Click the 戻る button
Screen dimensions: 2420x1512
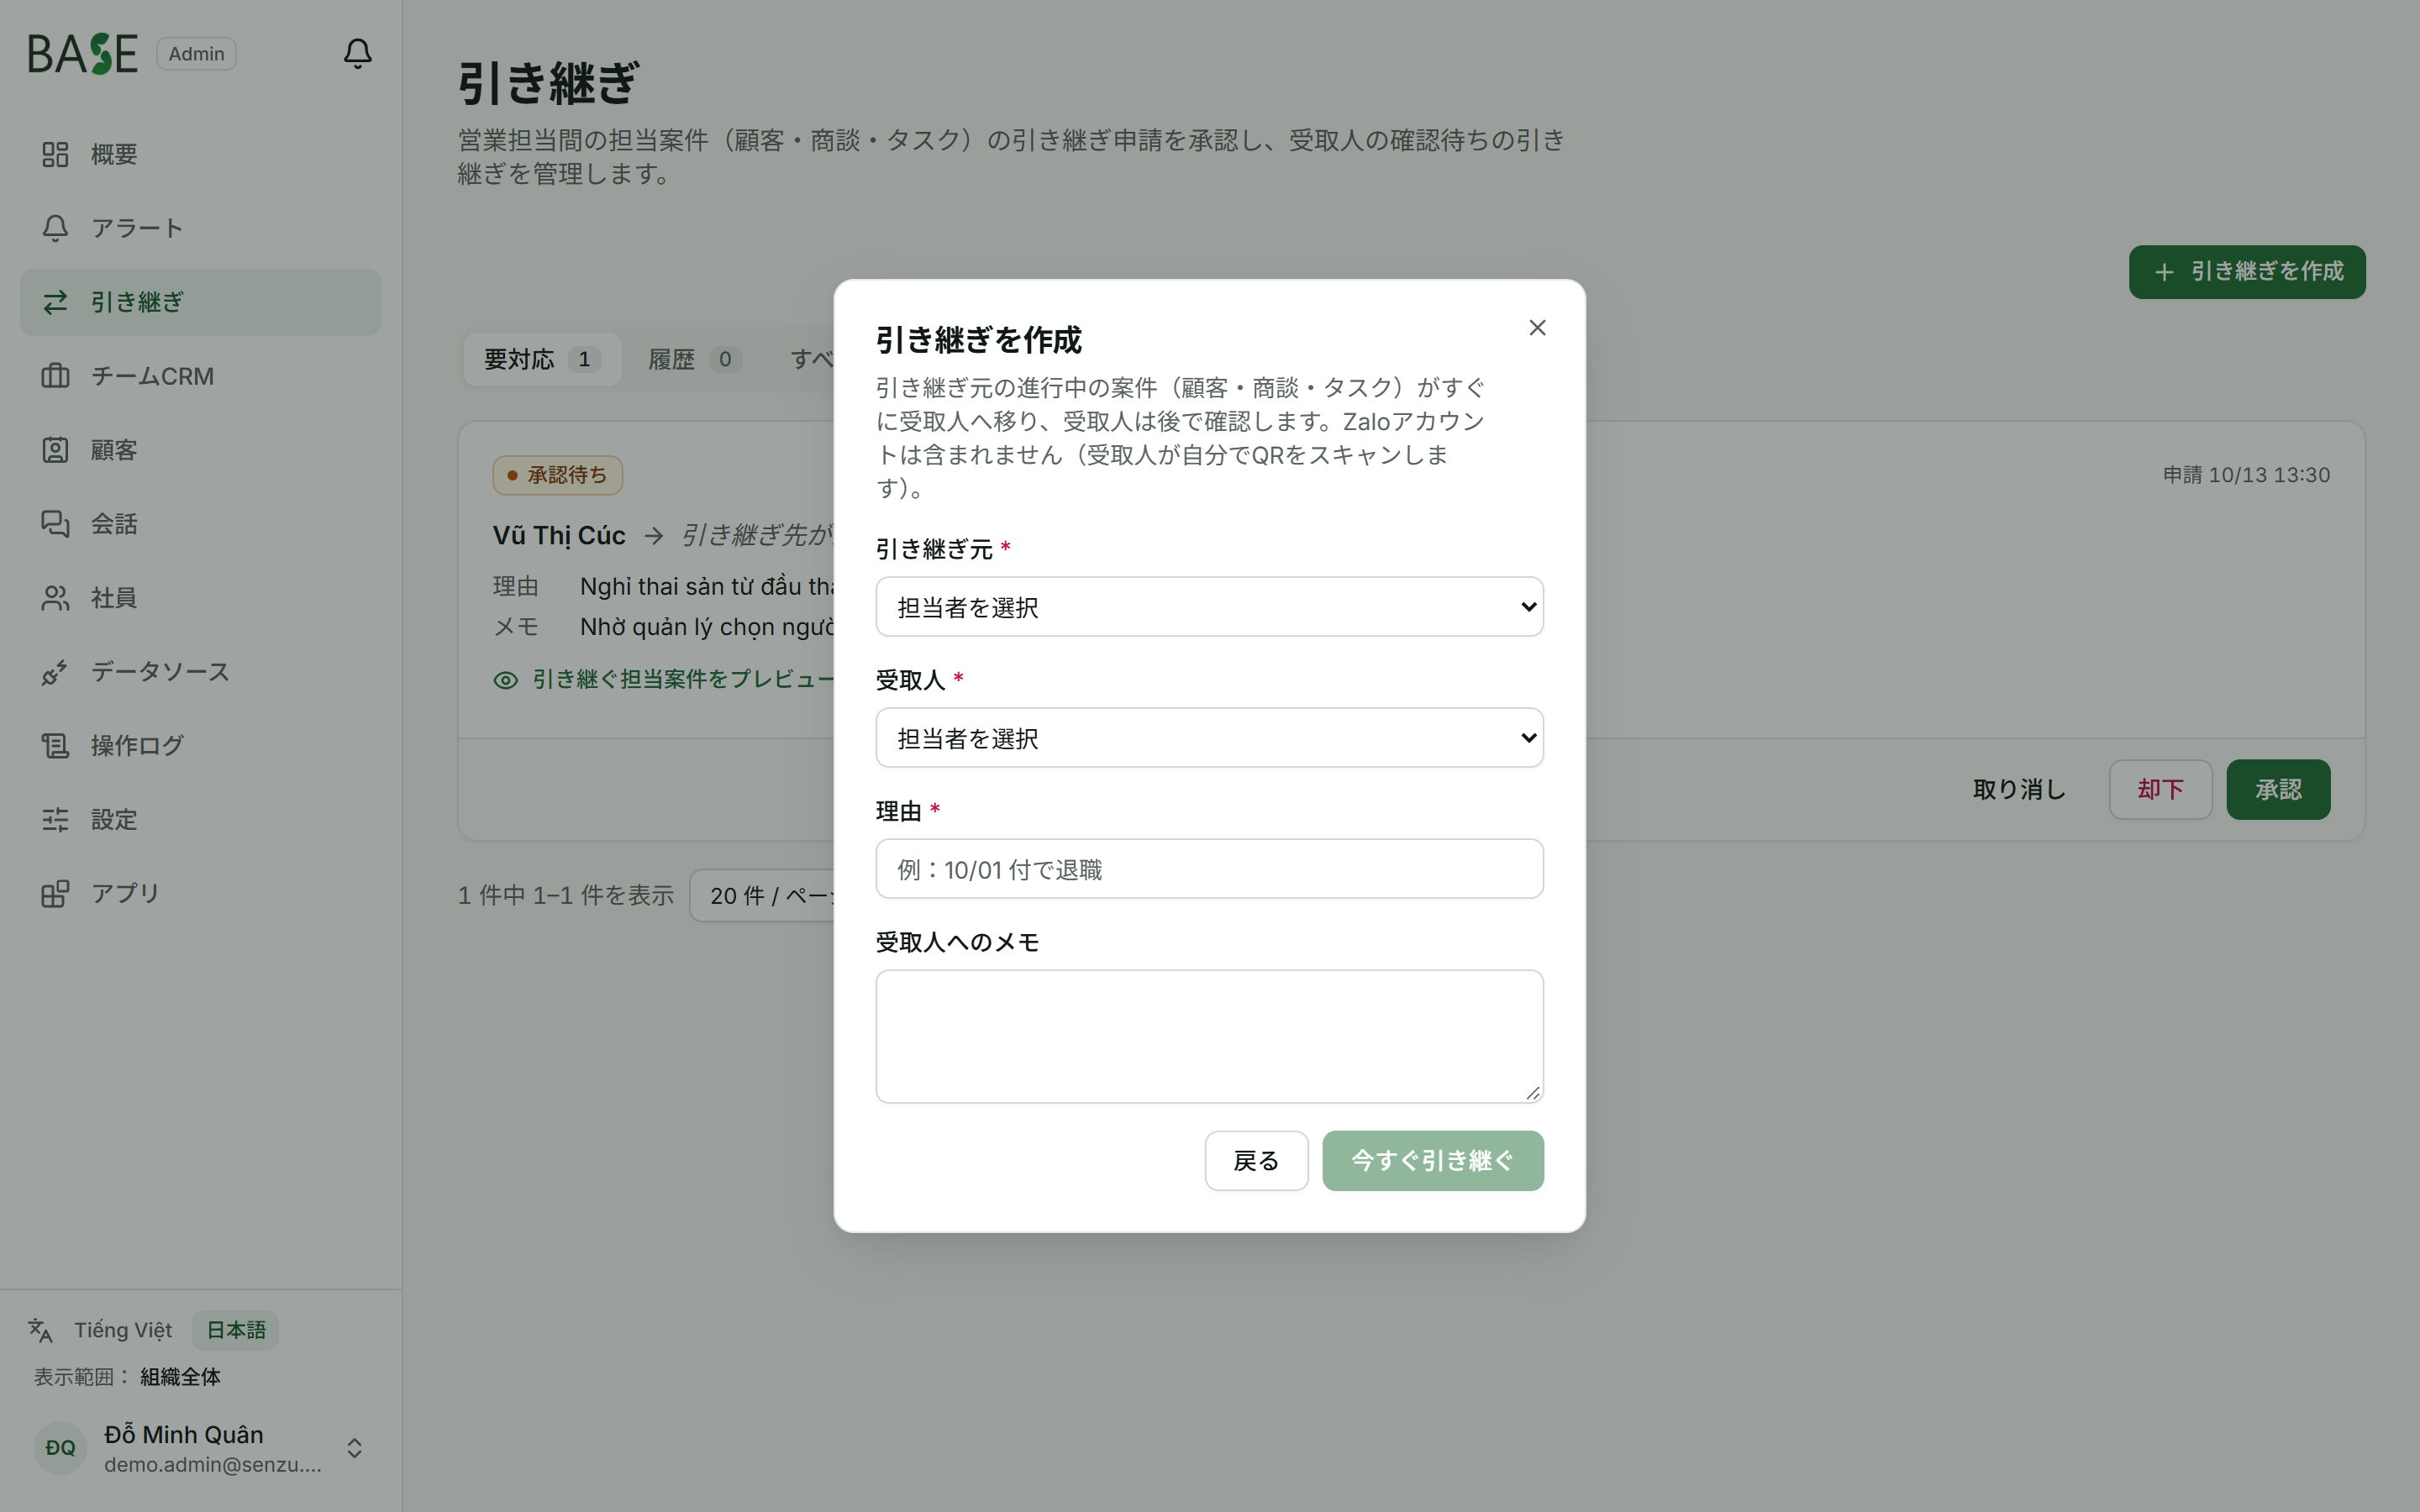[x=1256, y=1161]
